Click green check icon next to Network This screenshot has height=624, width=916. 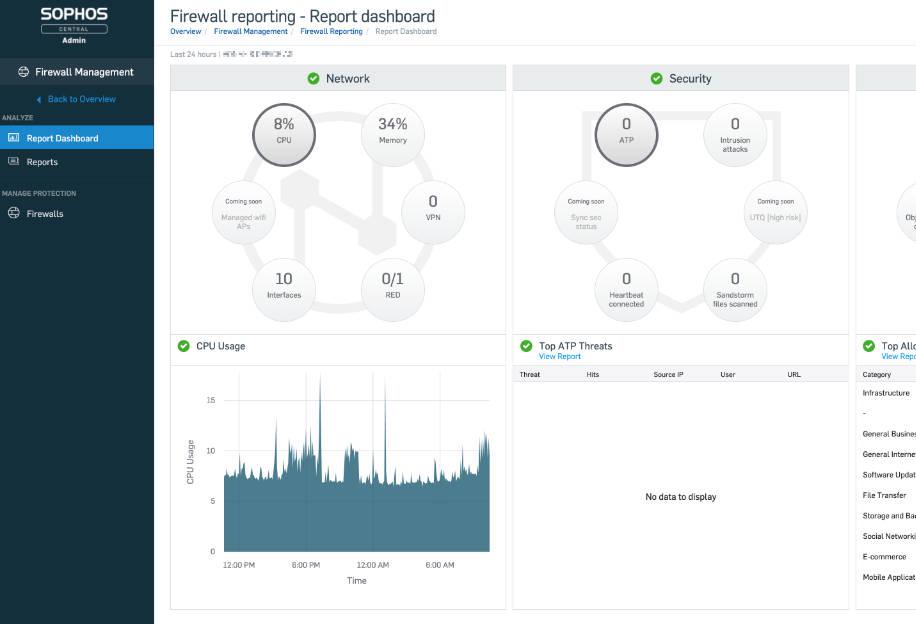[314, 78]
